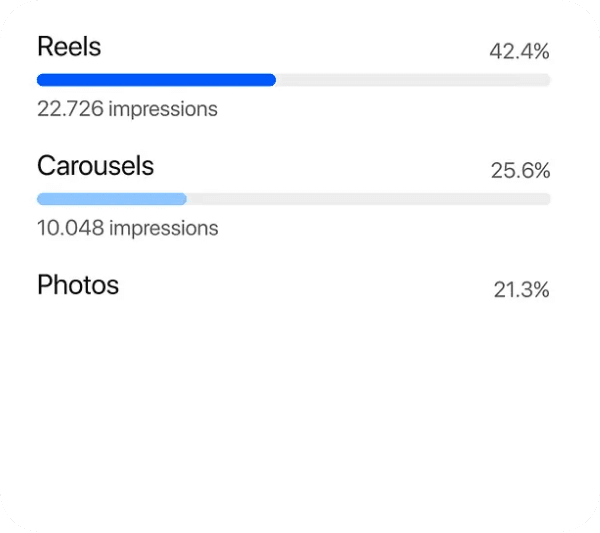The height and width of the screenshot is (533, 600).
Task: Click the far right end of Reels track
Action: pyautogui.click(x=546, y=80)
